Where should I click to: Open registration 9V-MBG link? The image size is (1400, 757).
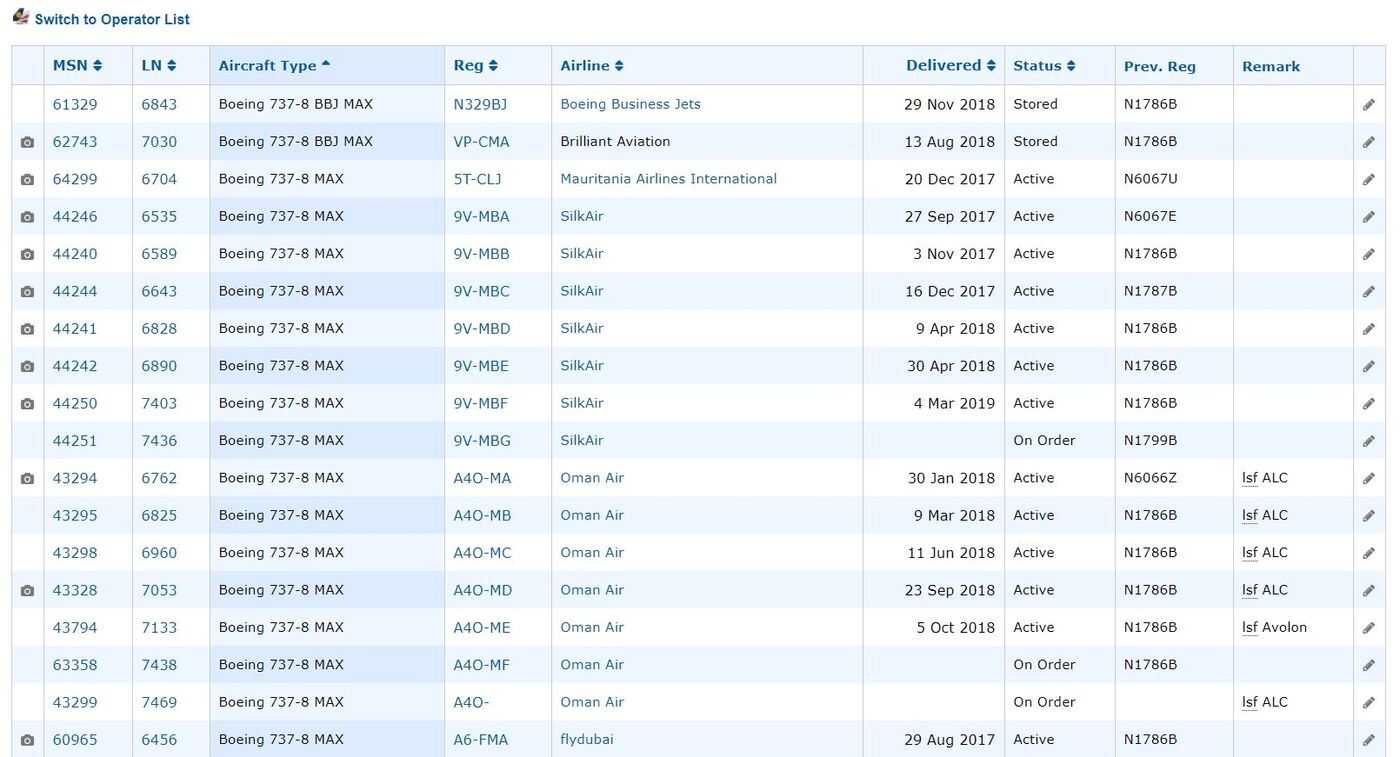(482, 441)
